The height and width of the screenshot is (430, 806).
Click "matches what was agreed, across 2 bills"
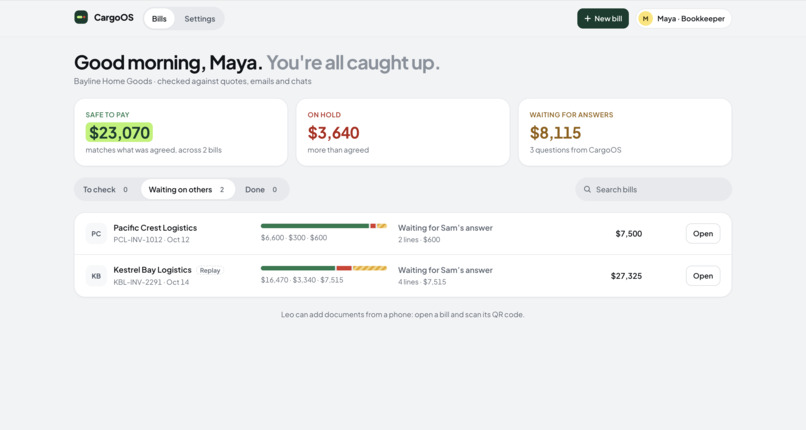[154, 150]
